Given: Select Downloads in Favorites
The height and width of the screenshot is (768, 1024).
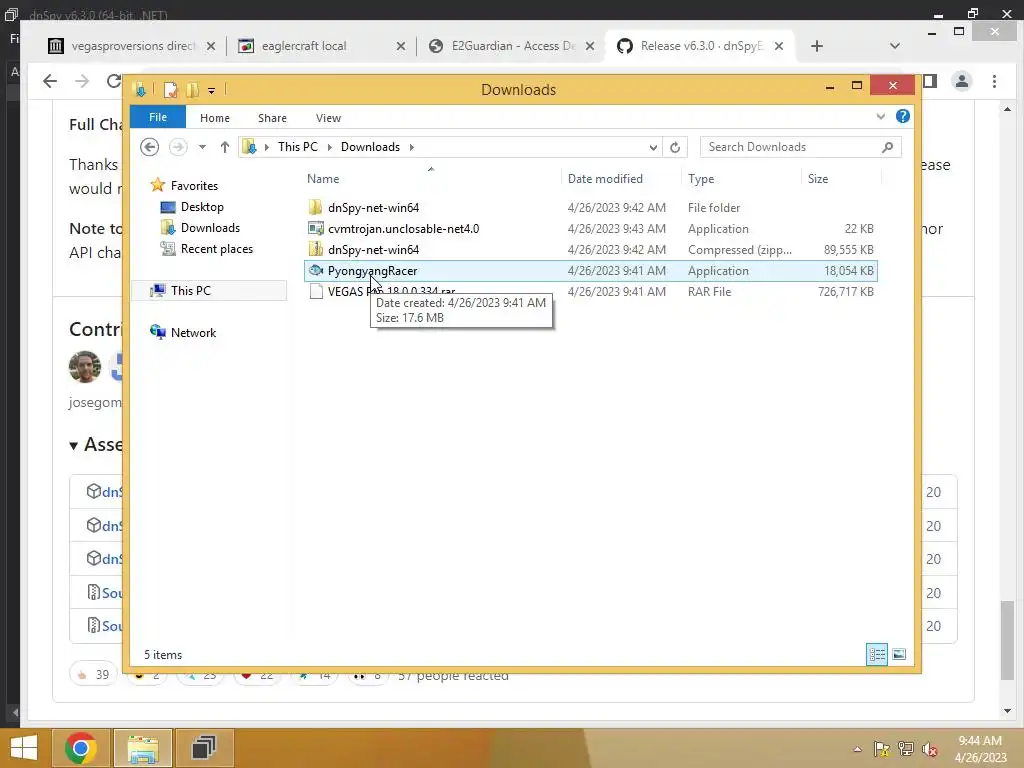Looking at the screenshot, I should [x=210, y=228].
